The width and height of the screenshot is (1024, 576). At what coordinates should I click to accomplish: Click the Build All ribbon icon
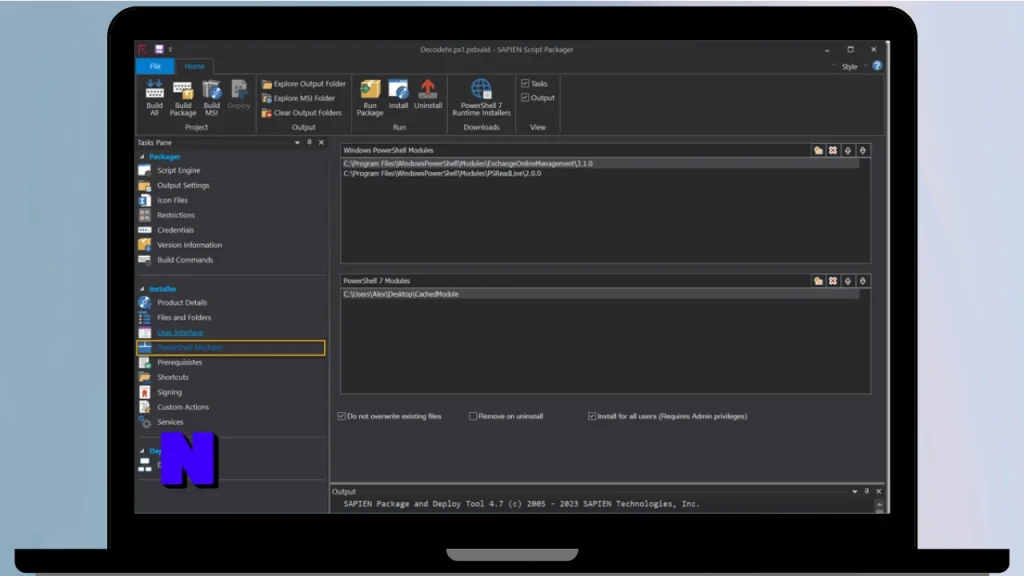tap(154, 97)
